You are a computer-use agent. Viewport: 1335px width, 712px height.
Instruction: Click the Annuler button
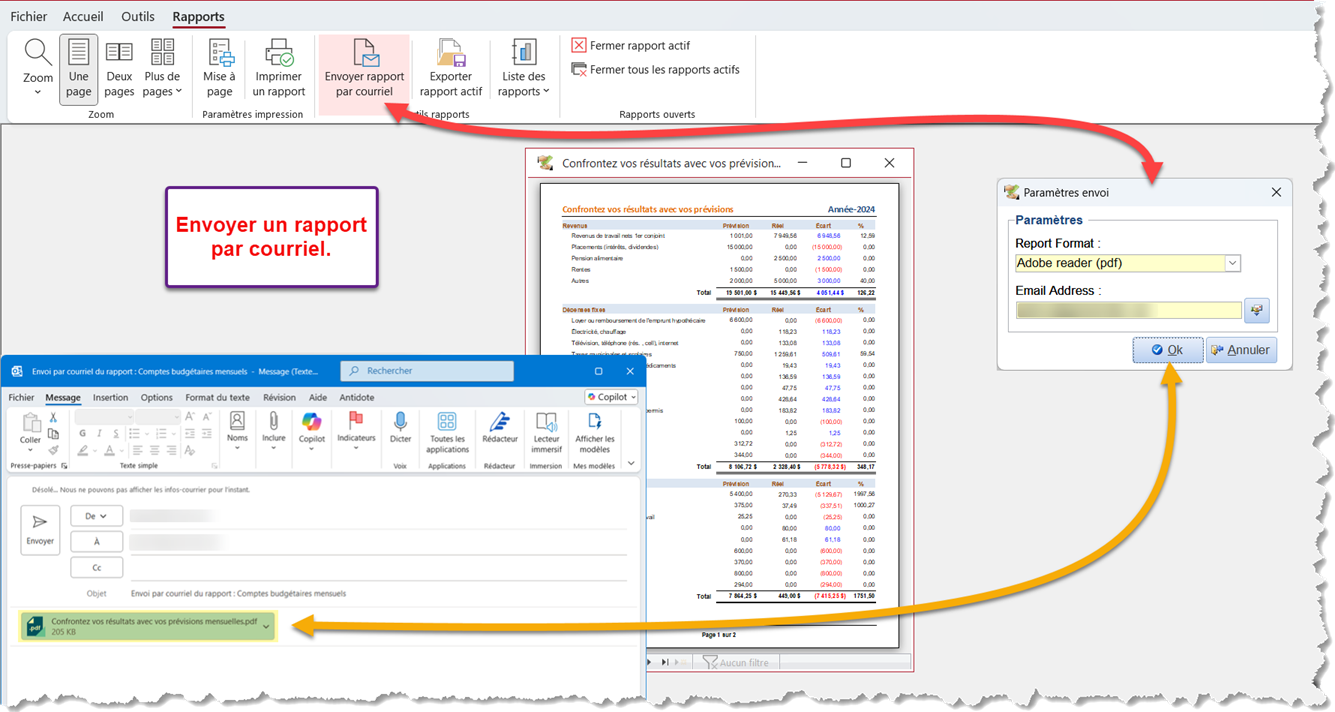pyautogui.click(x=1240, y=350)
